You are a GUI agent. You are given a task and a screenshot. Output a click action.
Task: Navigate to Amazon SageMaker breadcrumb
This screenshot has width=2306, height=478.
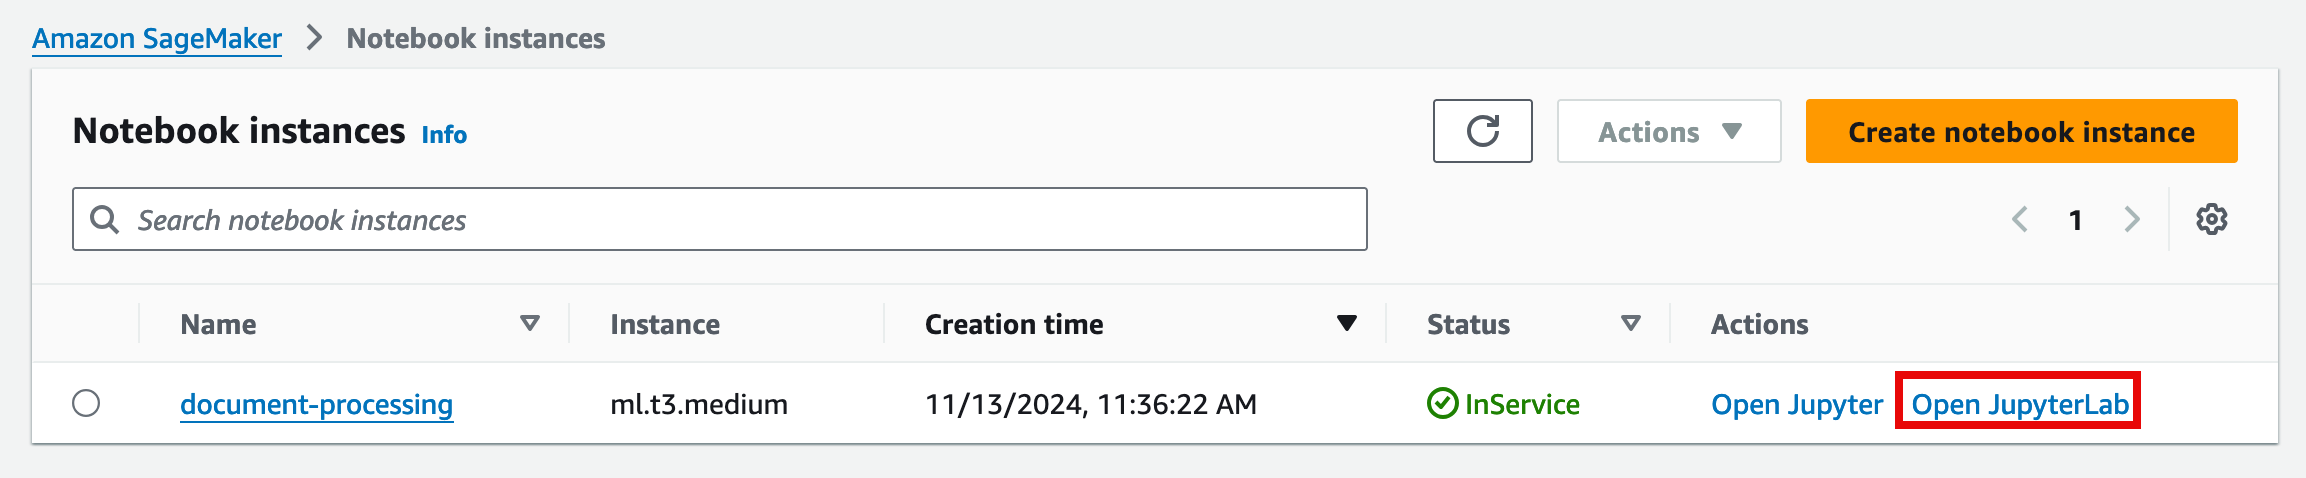[157, 38]
